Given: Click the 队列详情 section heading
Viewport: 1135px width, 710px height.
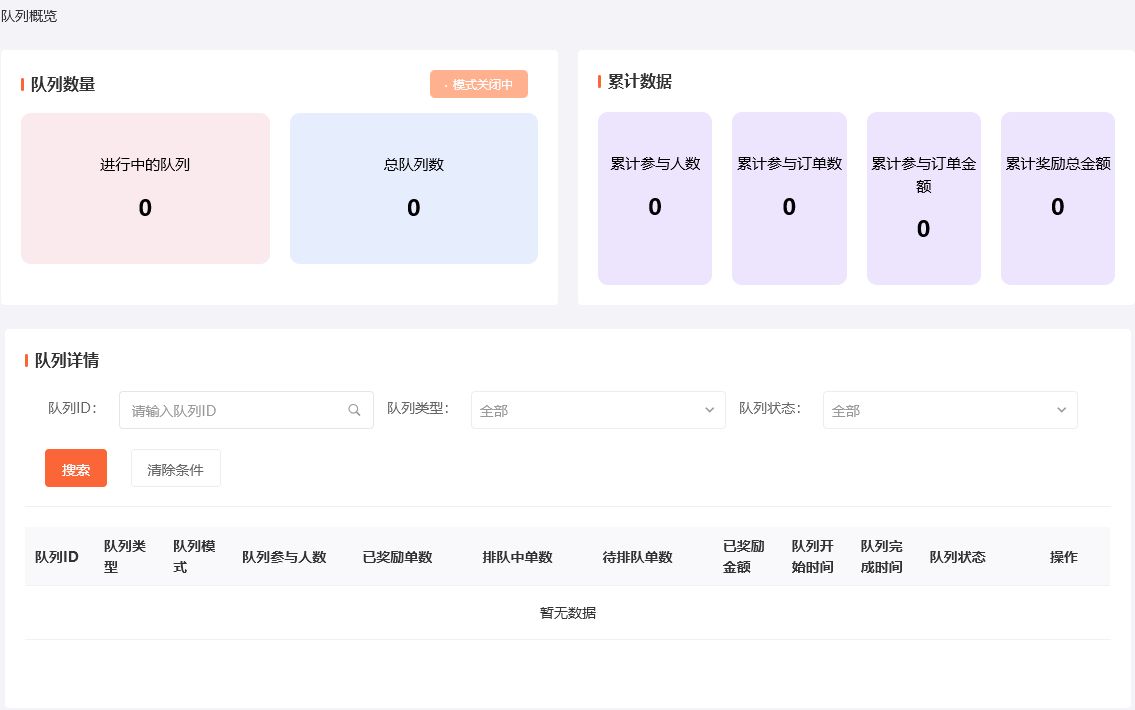Looking at the screenshot, I should [67, 360].
